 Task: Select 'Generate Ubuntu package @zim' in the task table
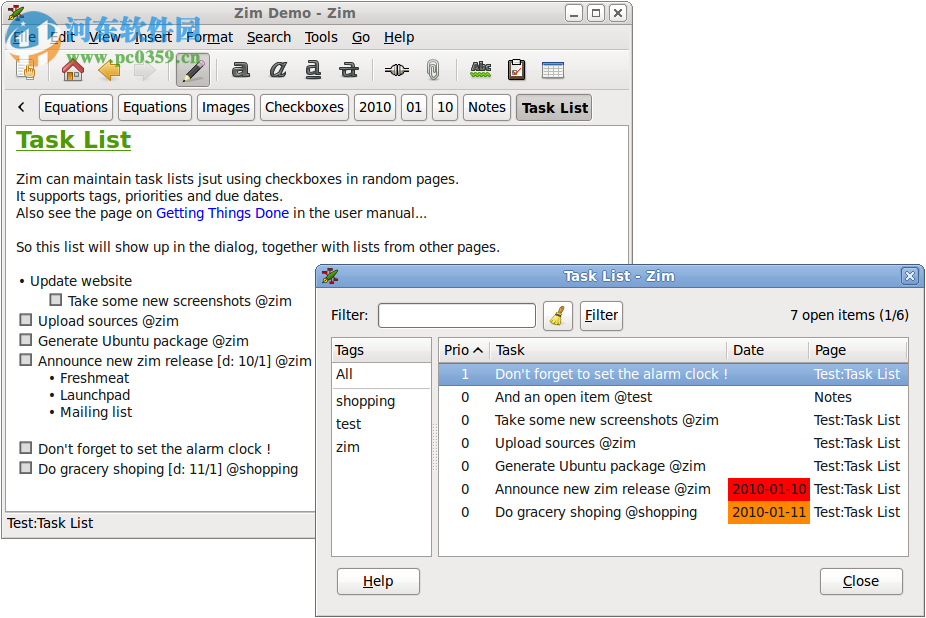coord(673,467)
